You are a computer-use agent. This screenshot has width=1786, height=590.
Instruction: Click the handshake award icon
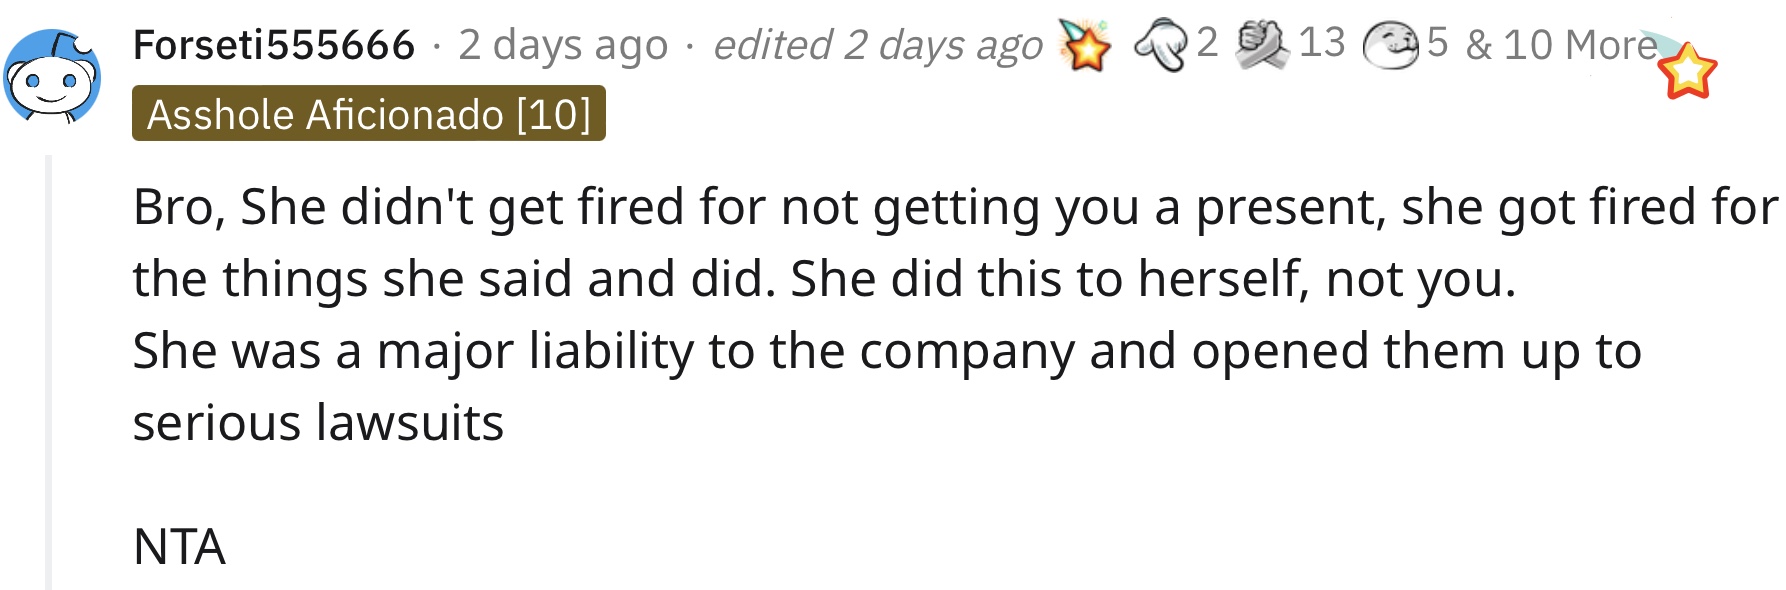(1262, 45)
